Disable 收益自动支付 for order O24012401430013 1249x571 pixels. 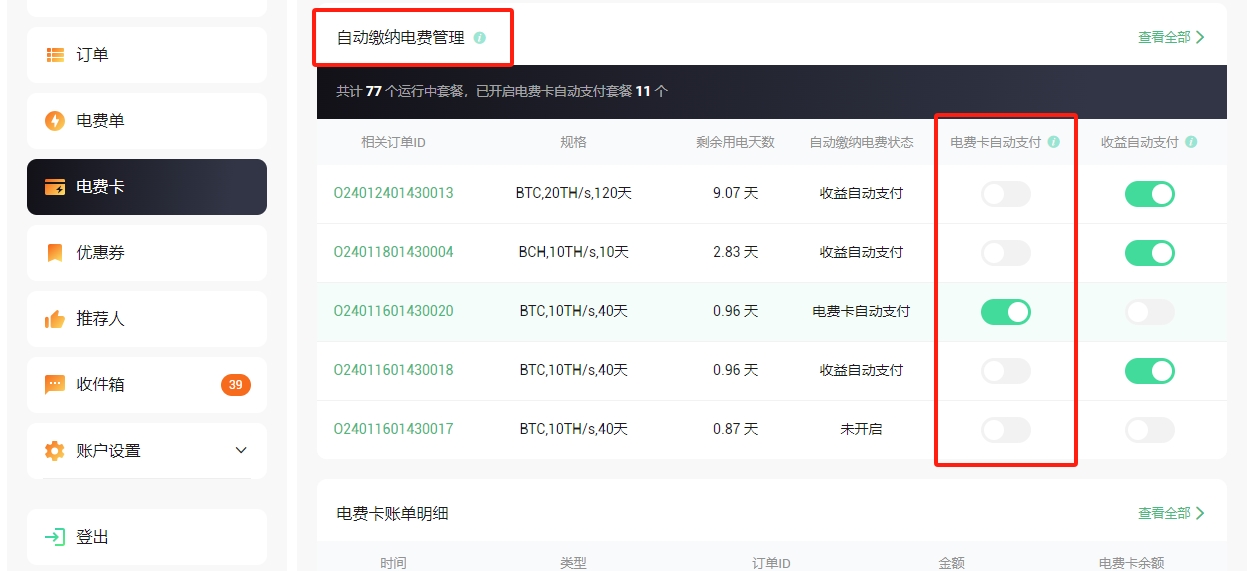[1150, 194]
